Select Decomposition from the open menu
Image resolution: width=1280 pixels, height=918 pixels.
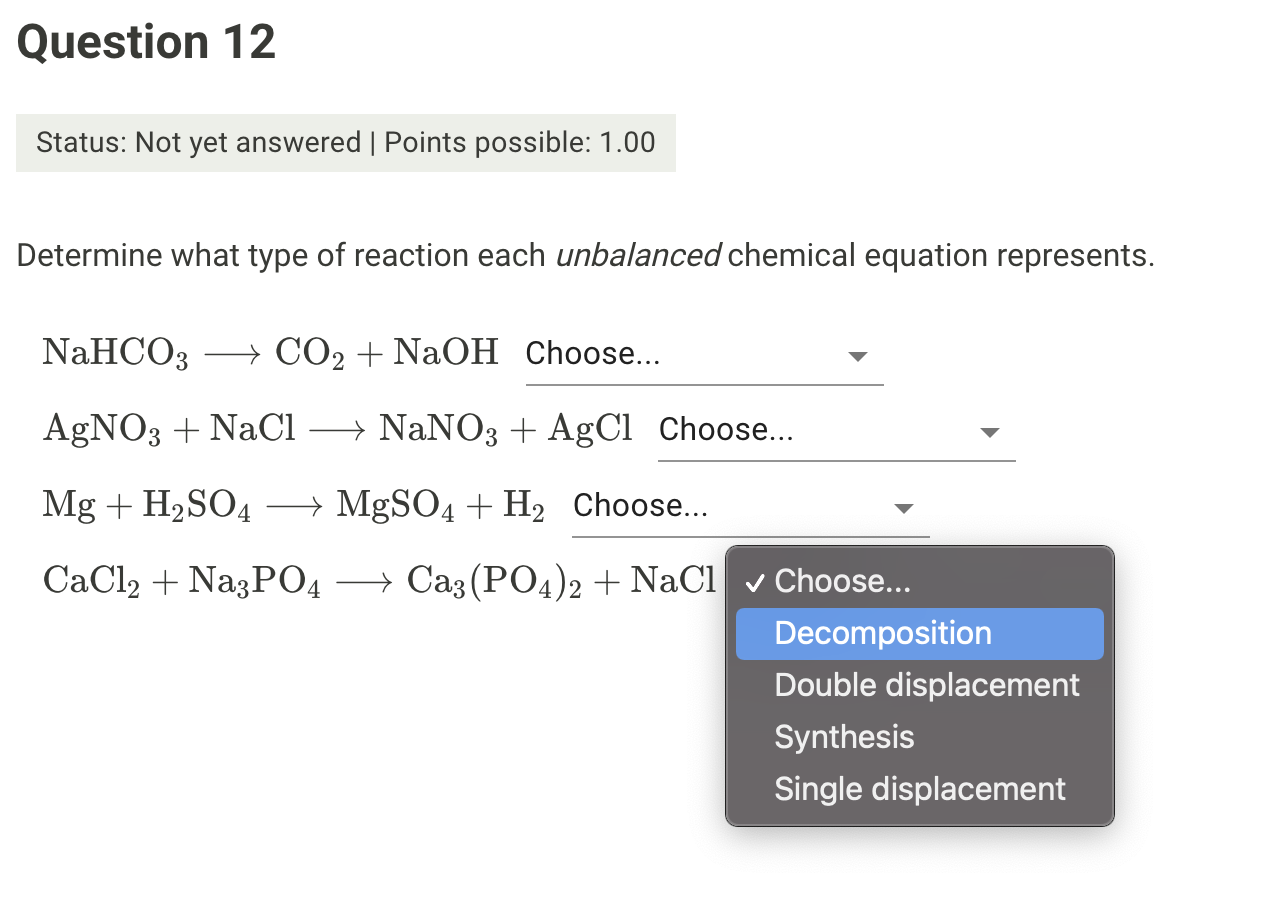click(883, 633)
